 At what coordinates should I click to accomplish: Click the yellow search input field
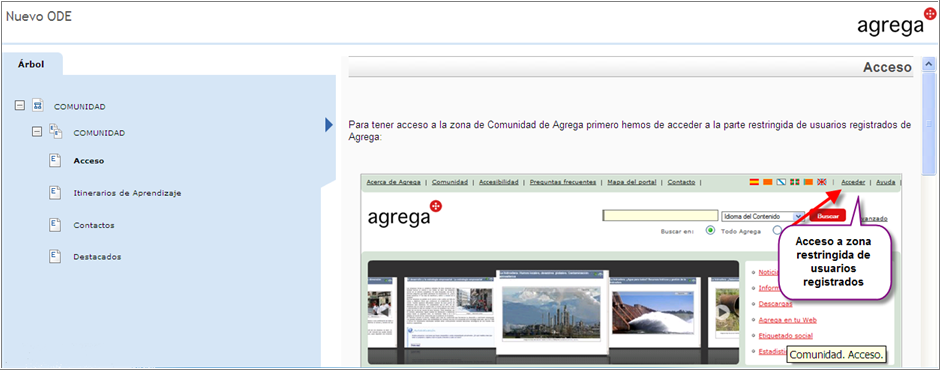click(x=660, y=215)
